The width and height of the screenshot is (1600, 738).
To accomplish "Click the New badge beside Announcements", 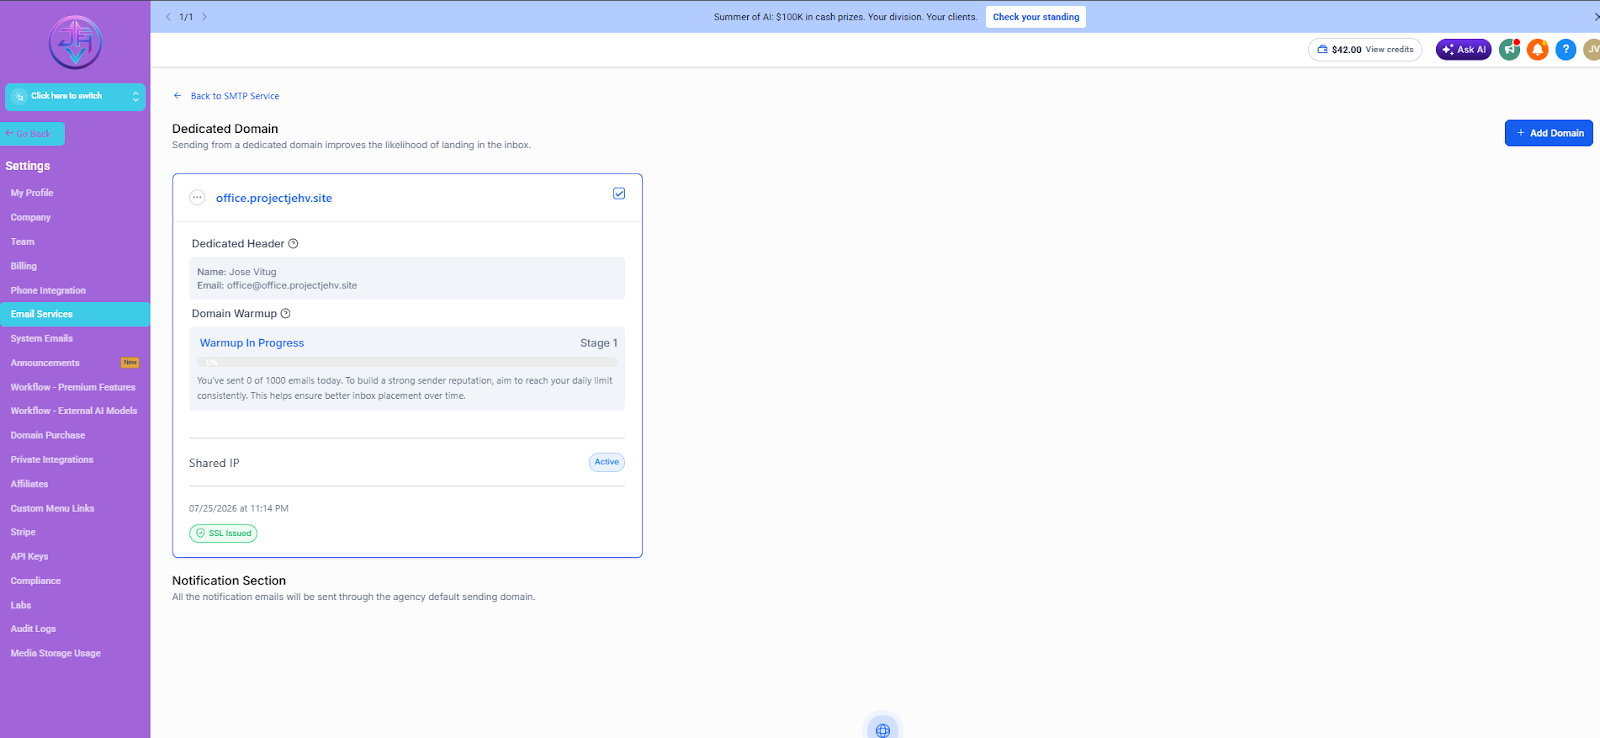I will click(x=130, y=363).
